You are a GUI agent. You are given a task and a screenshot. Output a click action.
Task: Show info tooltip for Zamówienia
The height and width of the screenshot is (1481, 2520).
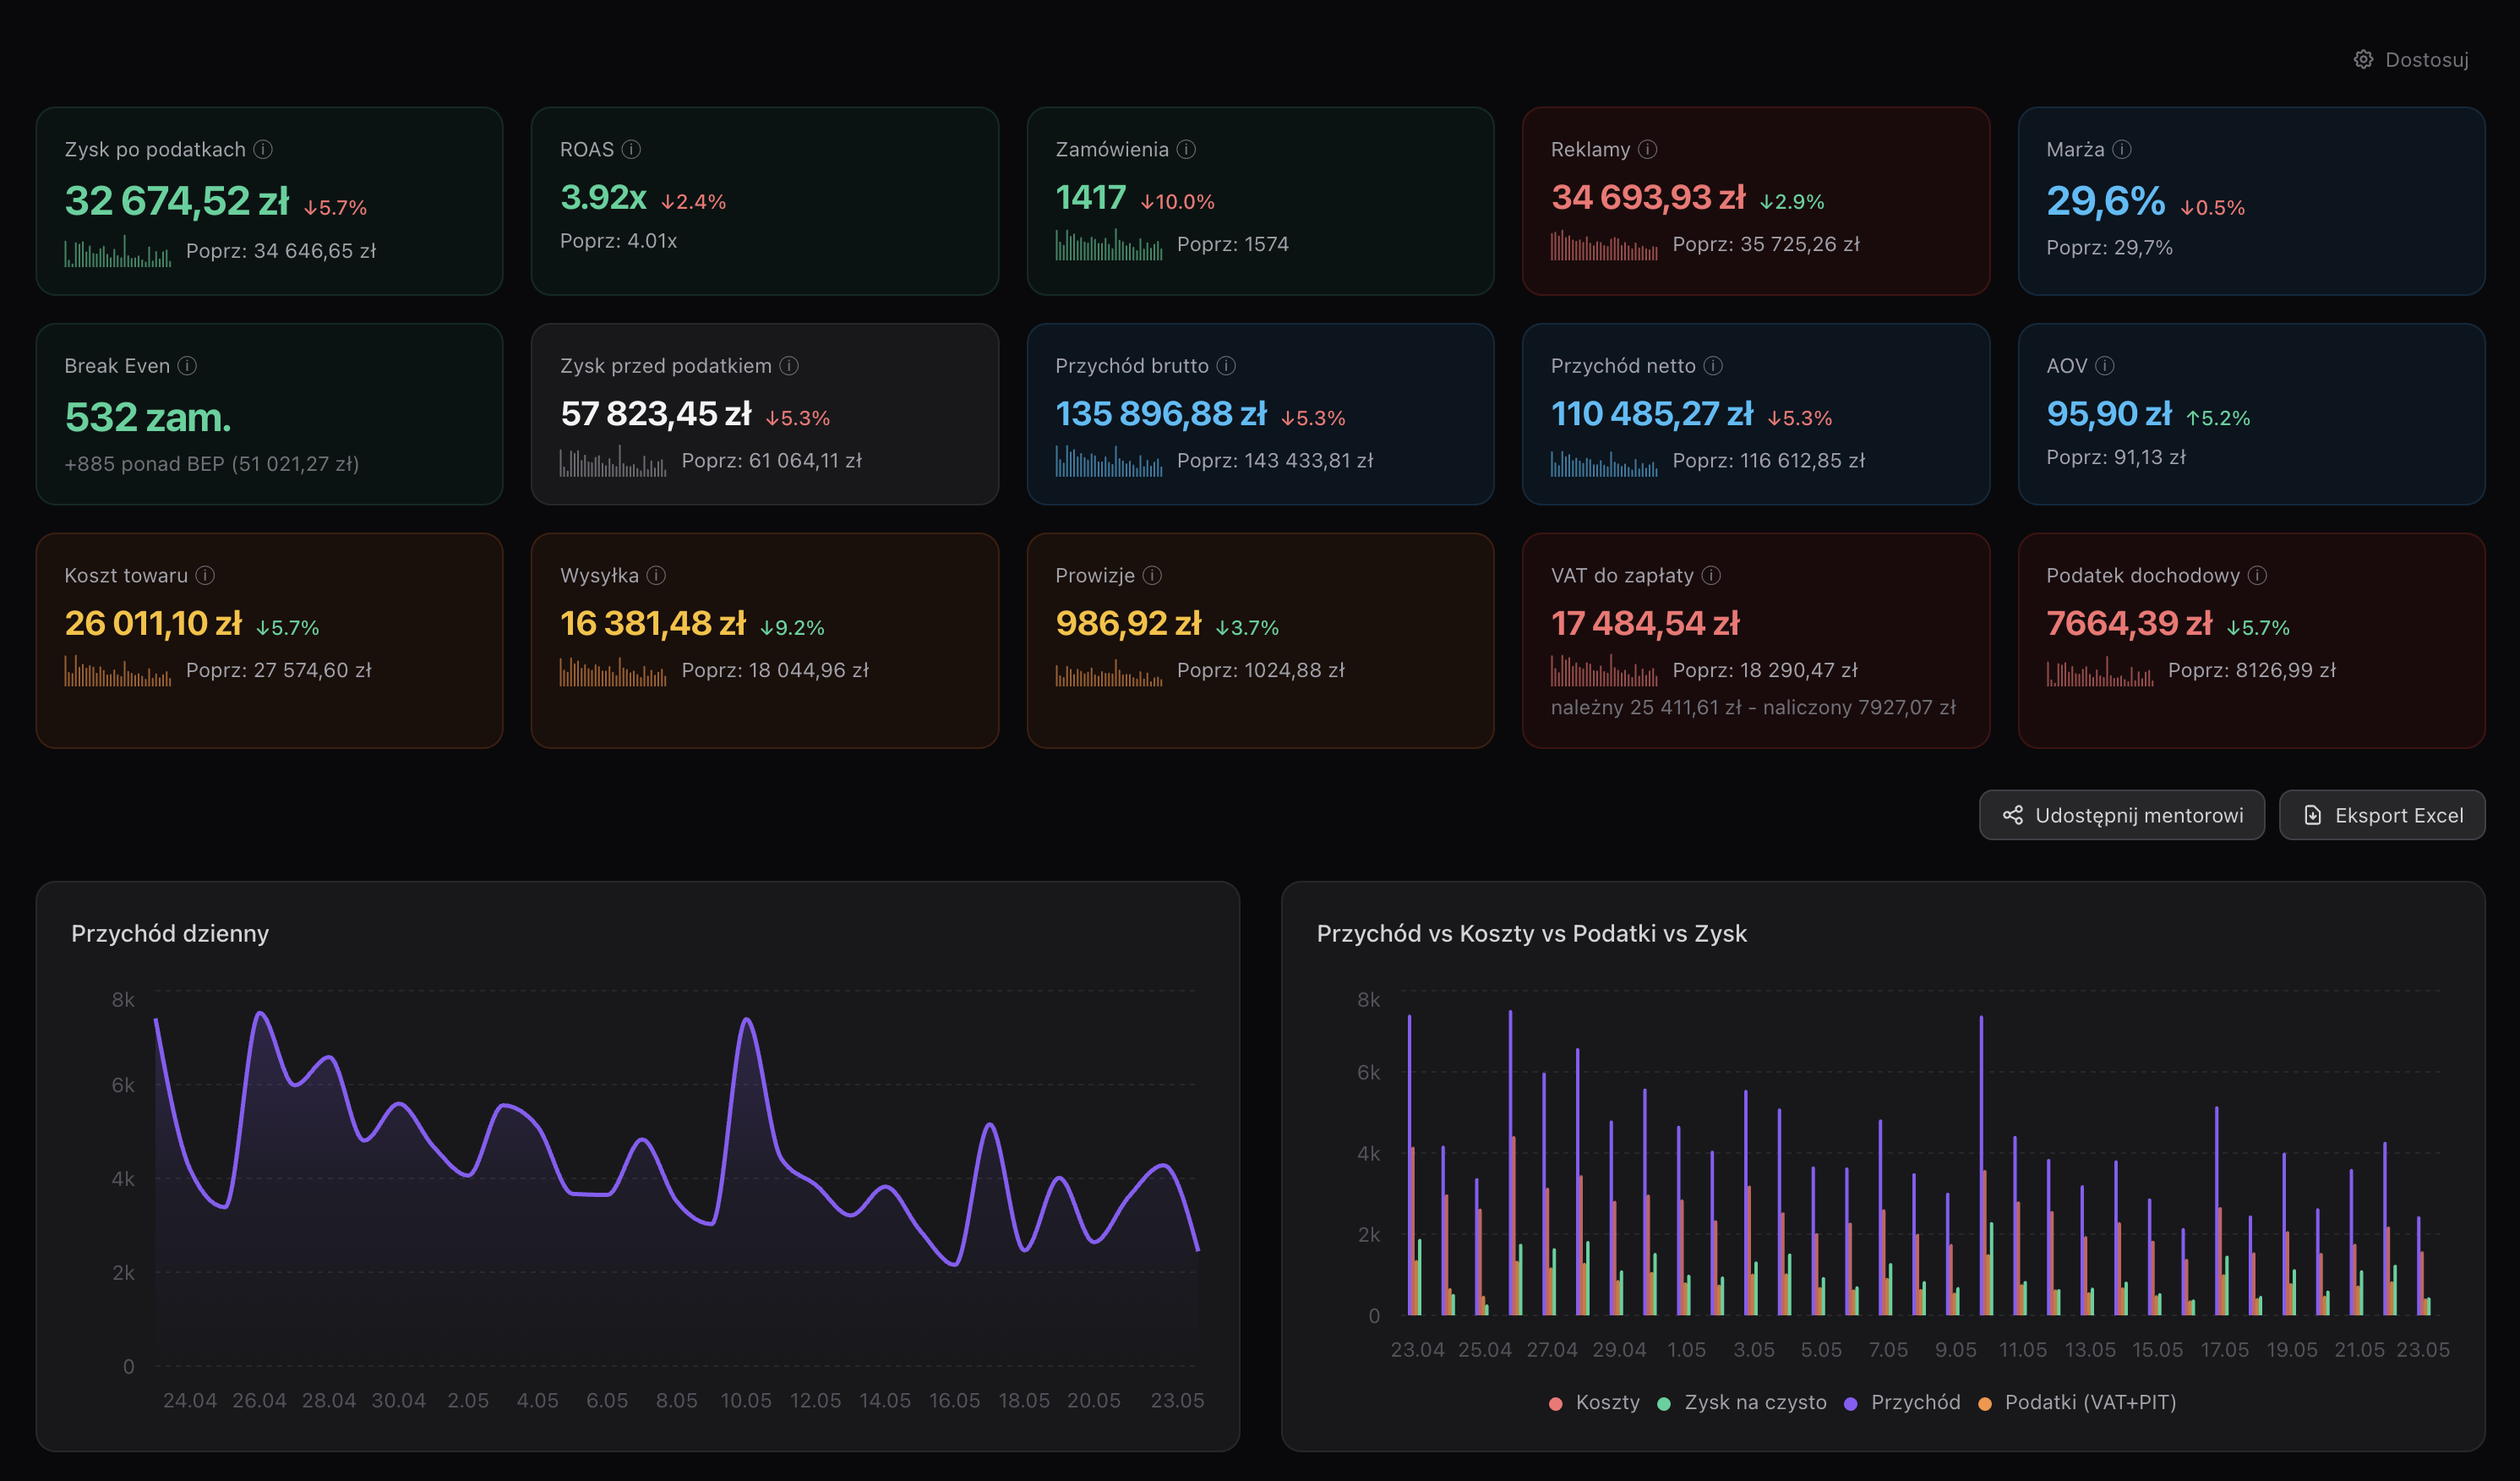point(1186,149)
